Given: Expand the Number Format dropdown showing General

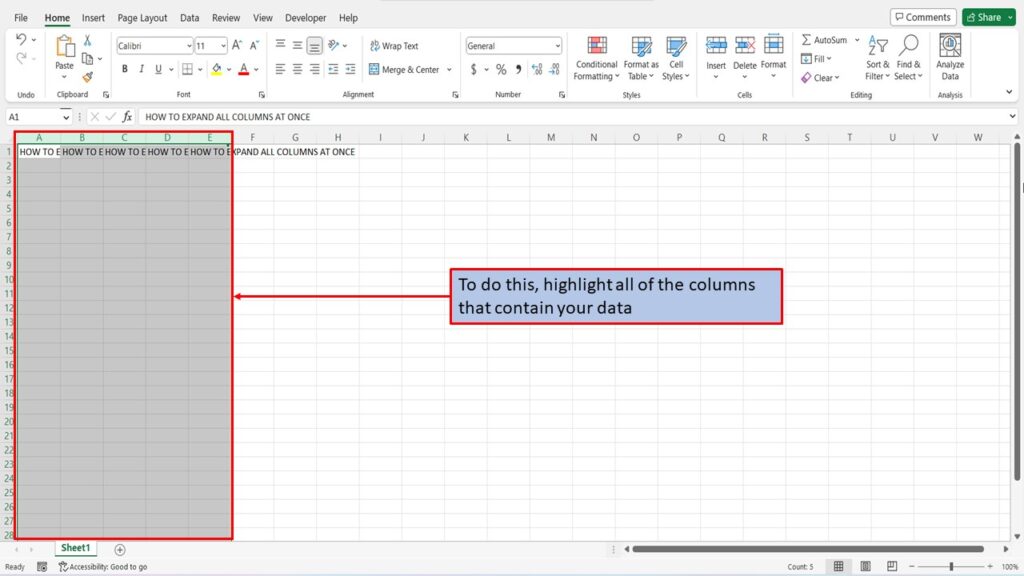Looking at the screenshot, I should coord(557,45).
